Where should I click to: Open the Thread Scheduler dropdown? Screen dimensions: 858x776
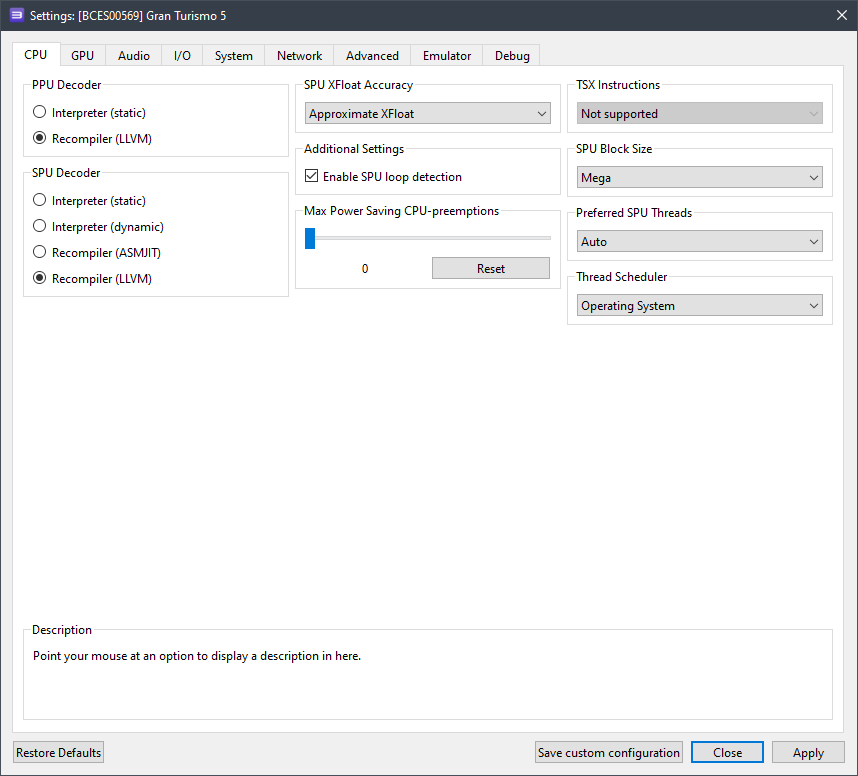point(700,306)
